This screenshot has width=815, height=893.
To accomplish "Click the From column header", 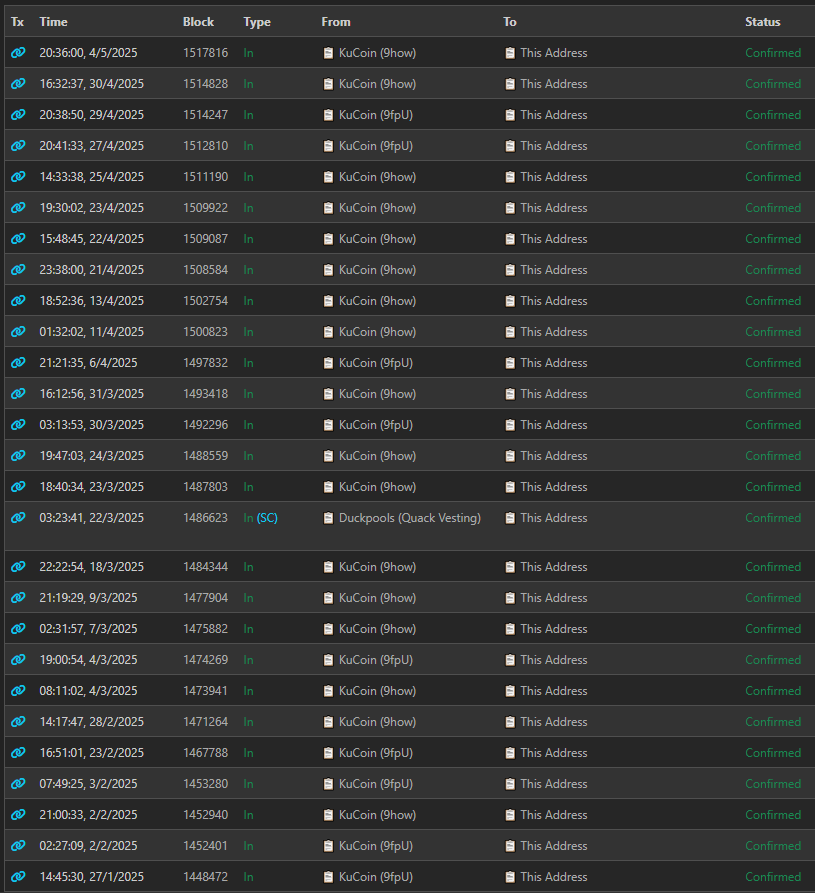I will coord(335,22).
